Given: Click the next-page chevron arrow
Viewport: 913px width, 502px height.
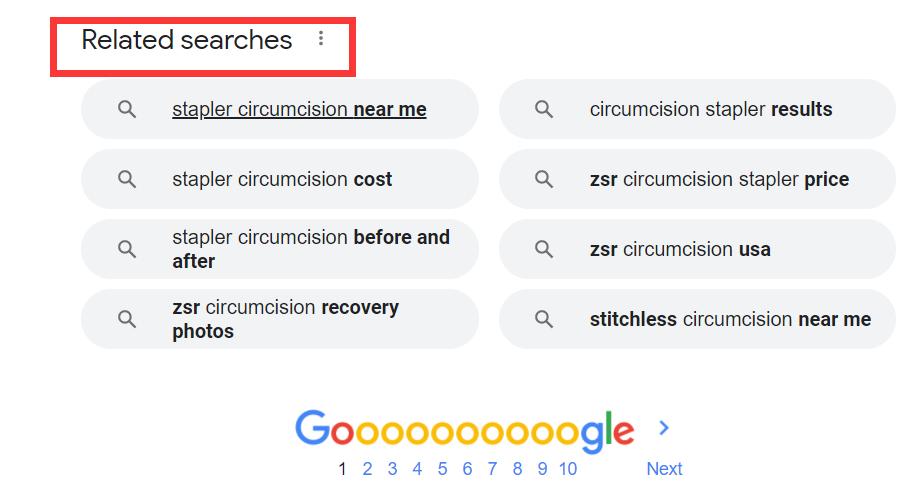Looking at the screenshot, I should pos(664,429).
